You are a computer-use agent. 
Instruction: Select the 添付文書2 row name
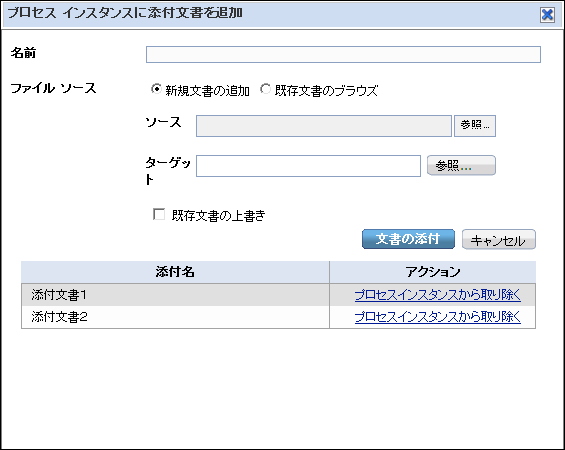pyautogui.click(x=59, y=317)
